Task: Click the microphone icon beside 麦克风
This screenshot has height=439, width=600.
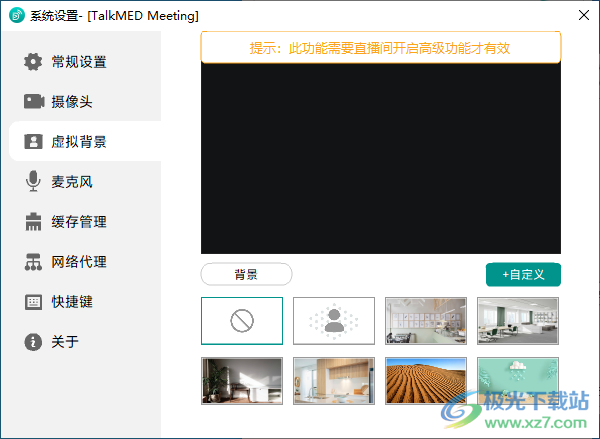Action: coord(33,181)
